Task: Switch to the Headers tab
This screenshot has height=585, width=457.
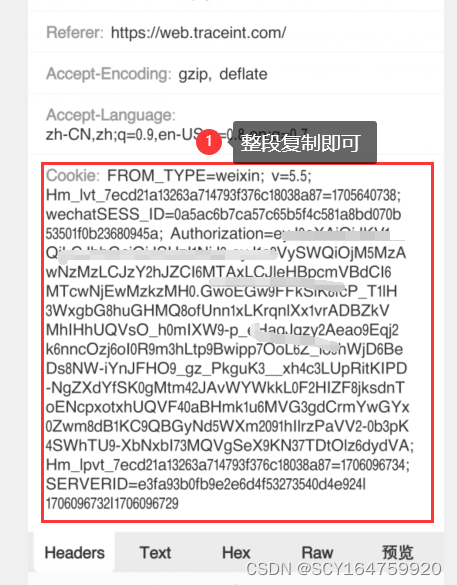Action: click(74, 552)
